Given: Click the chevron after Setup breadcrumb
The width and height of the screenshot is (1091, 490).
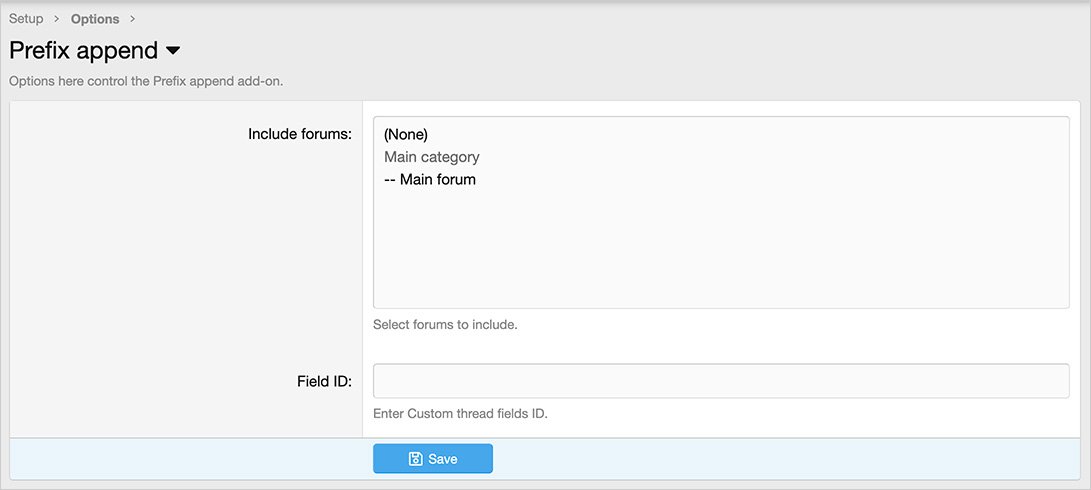Looking at the screenshot, I should tap(57, 19).
